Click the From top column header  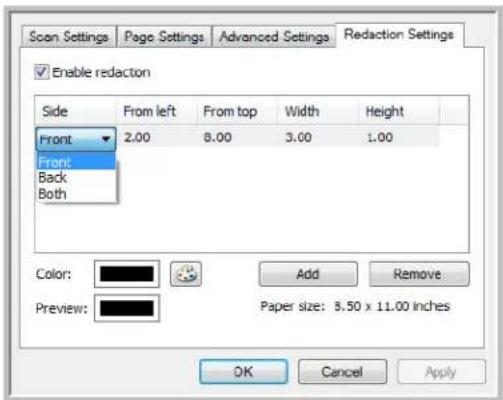pyautogui.click(x=237, y=111)
